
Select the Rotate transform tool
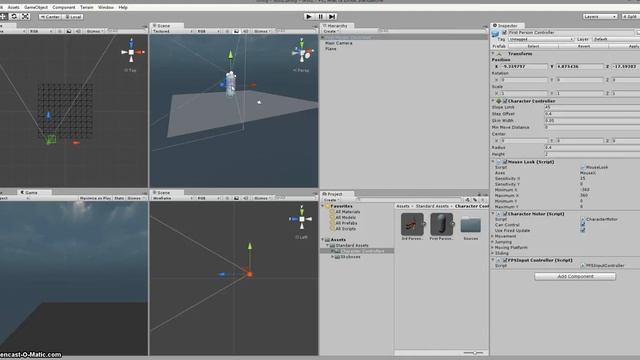(x=14, y=16)
